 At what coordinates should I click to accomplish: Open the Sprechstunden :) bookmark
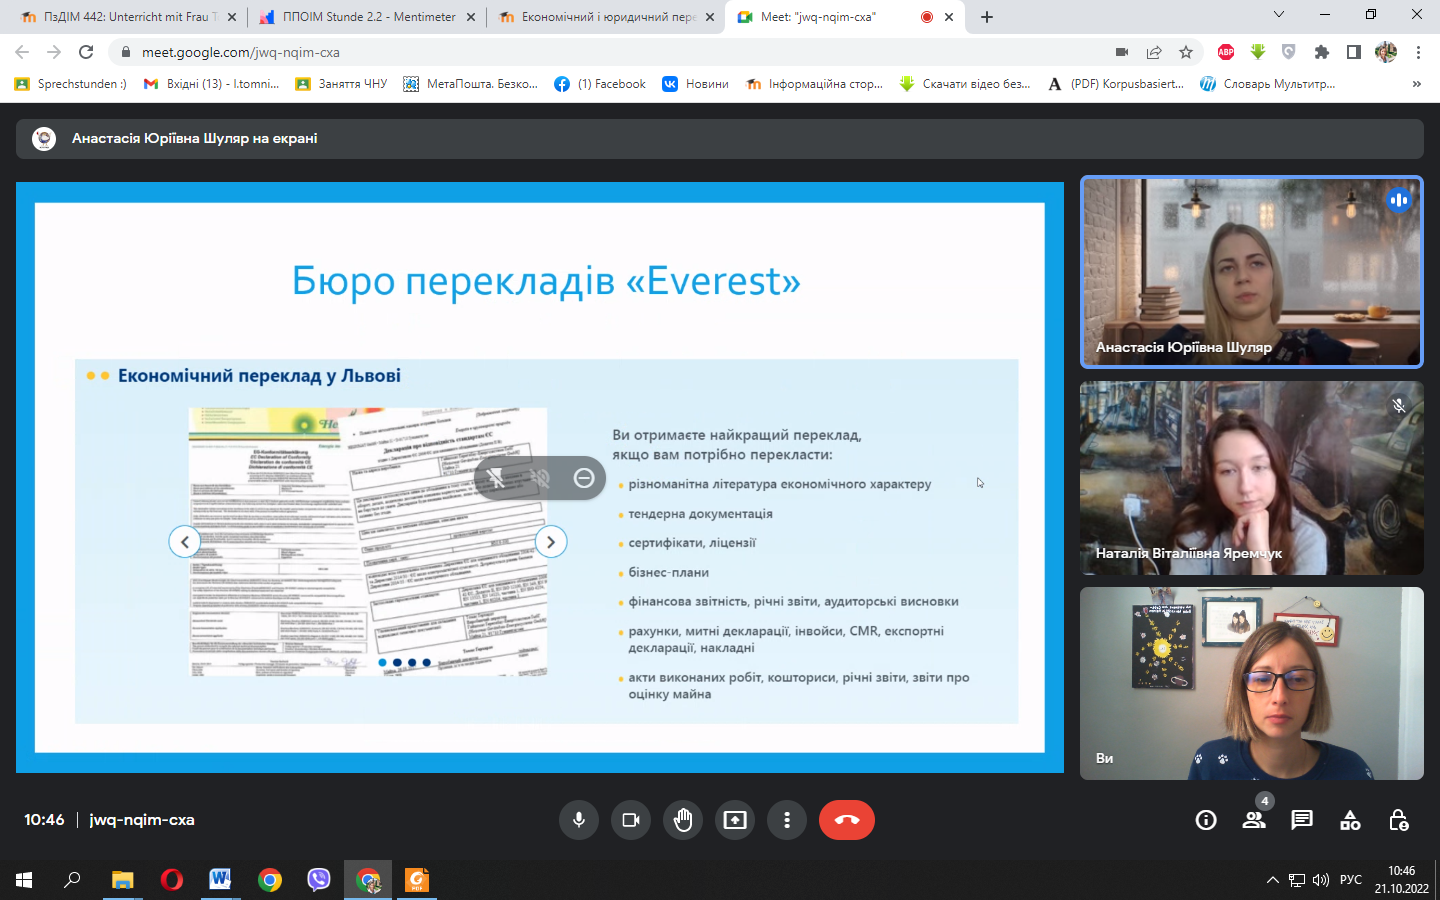click(x=71, y=84)
